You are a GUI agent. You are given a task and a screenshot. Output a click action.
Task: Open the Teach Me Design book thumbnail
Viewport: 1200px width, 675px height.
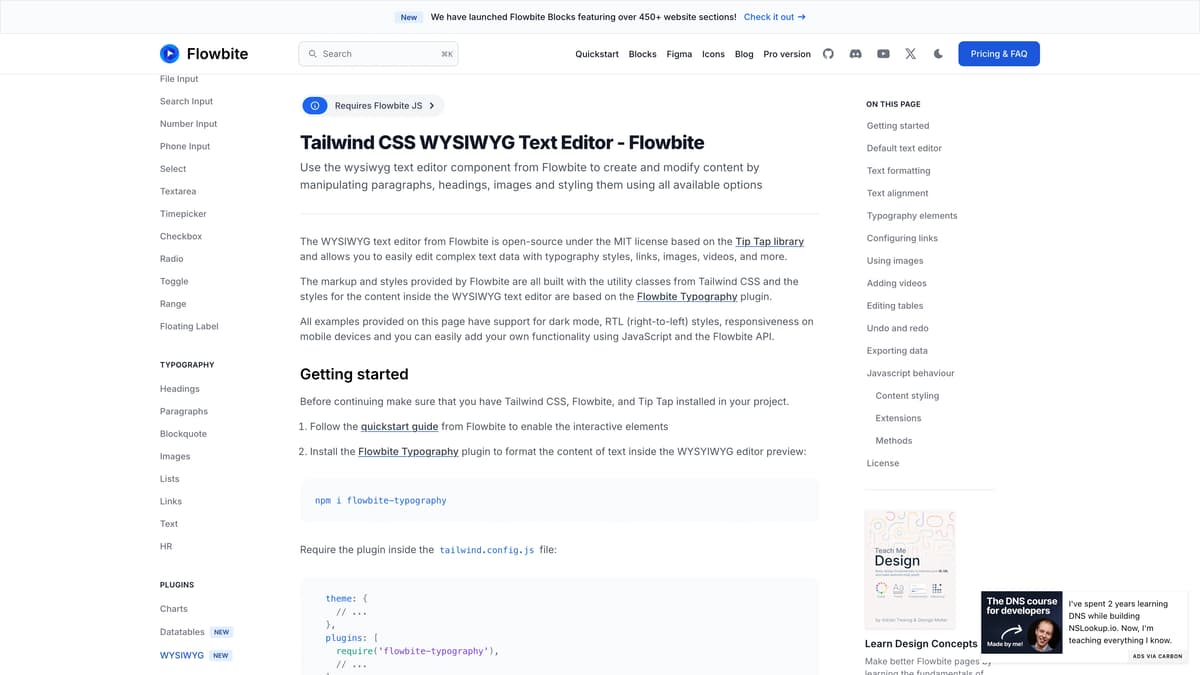(x=909, y=569)
